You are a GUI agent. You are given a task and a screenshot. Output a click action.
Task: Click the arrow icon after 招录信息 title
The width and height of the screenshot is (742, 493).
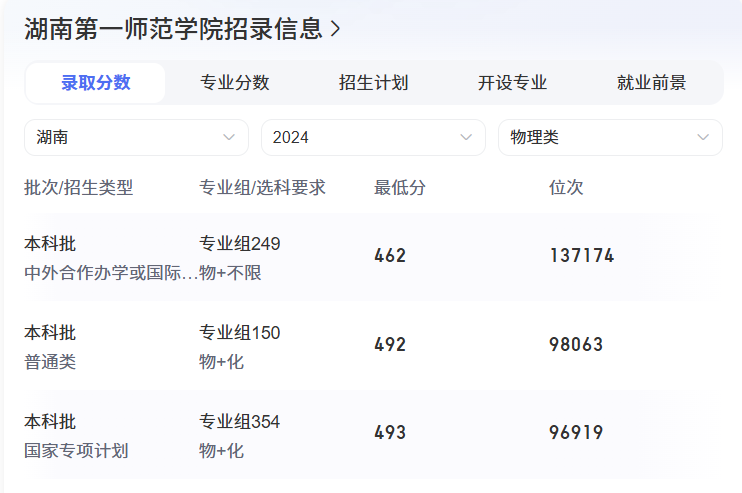point(335,29)
